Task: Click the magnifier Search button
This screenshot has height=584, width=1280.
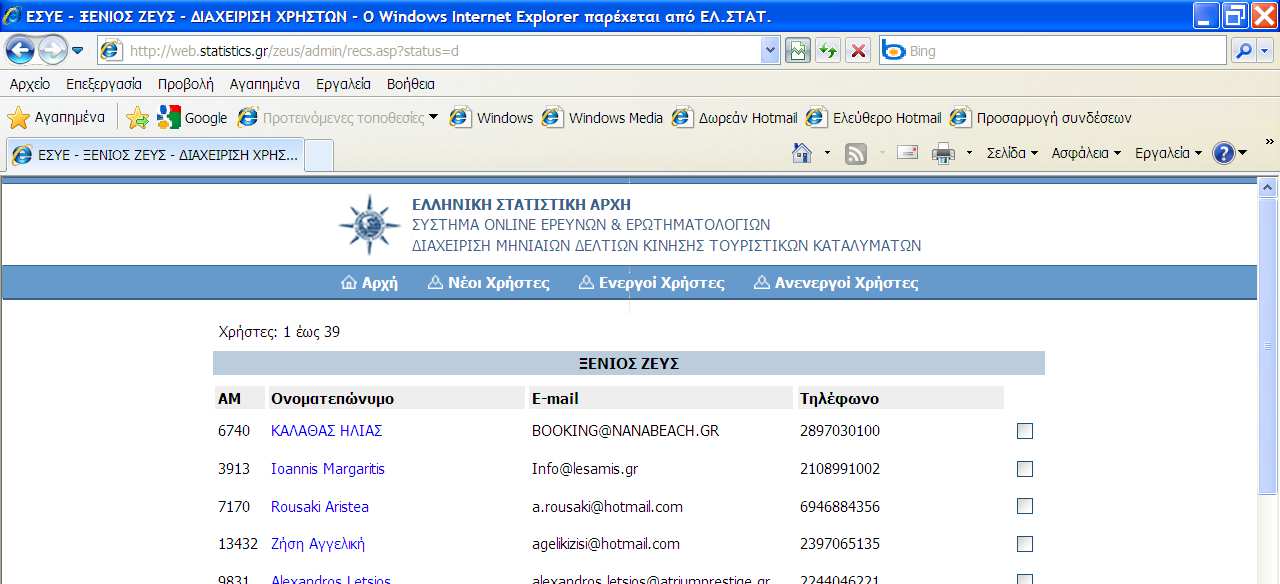Action: point(1243,50)
